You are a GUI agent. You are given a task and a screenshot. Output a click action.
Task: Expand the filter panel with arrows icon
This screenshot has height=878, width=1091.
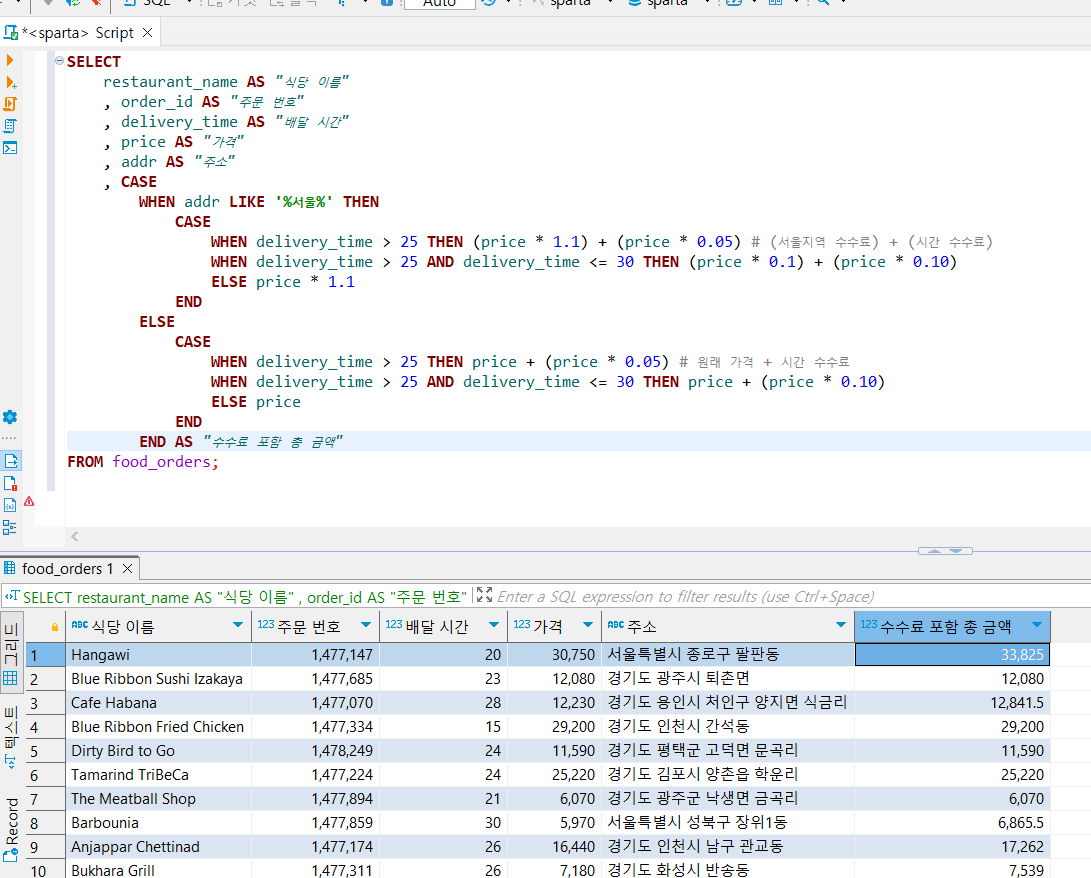pos(484,595)
